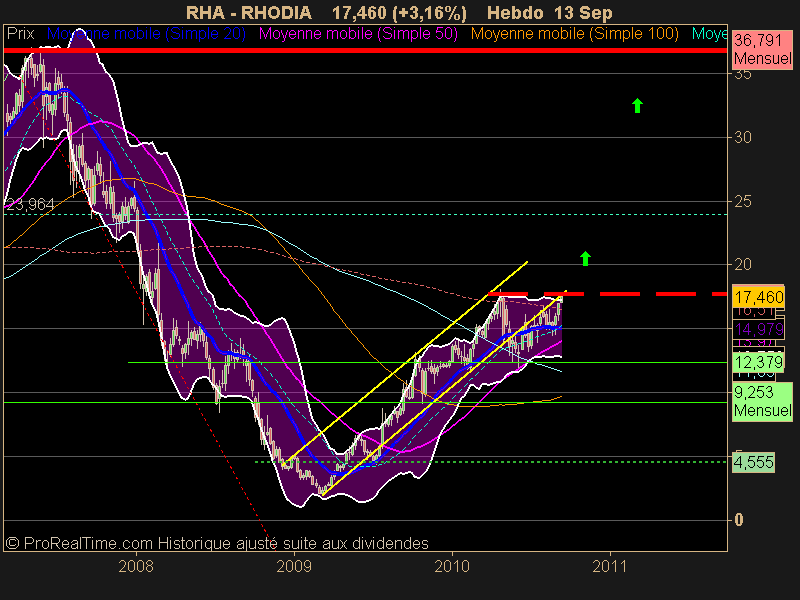Click the lower green arrow near level 20
The image size is (800, 600).
point(585,259)
